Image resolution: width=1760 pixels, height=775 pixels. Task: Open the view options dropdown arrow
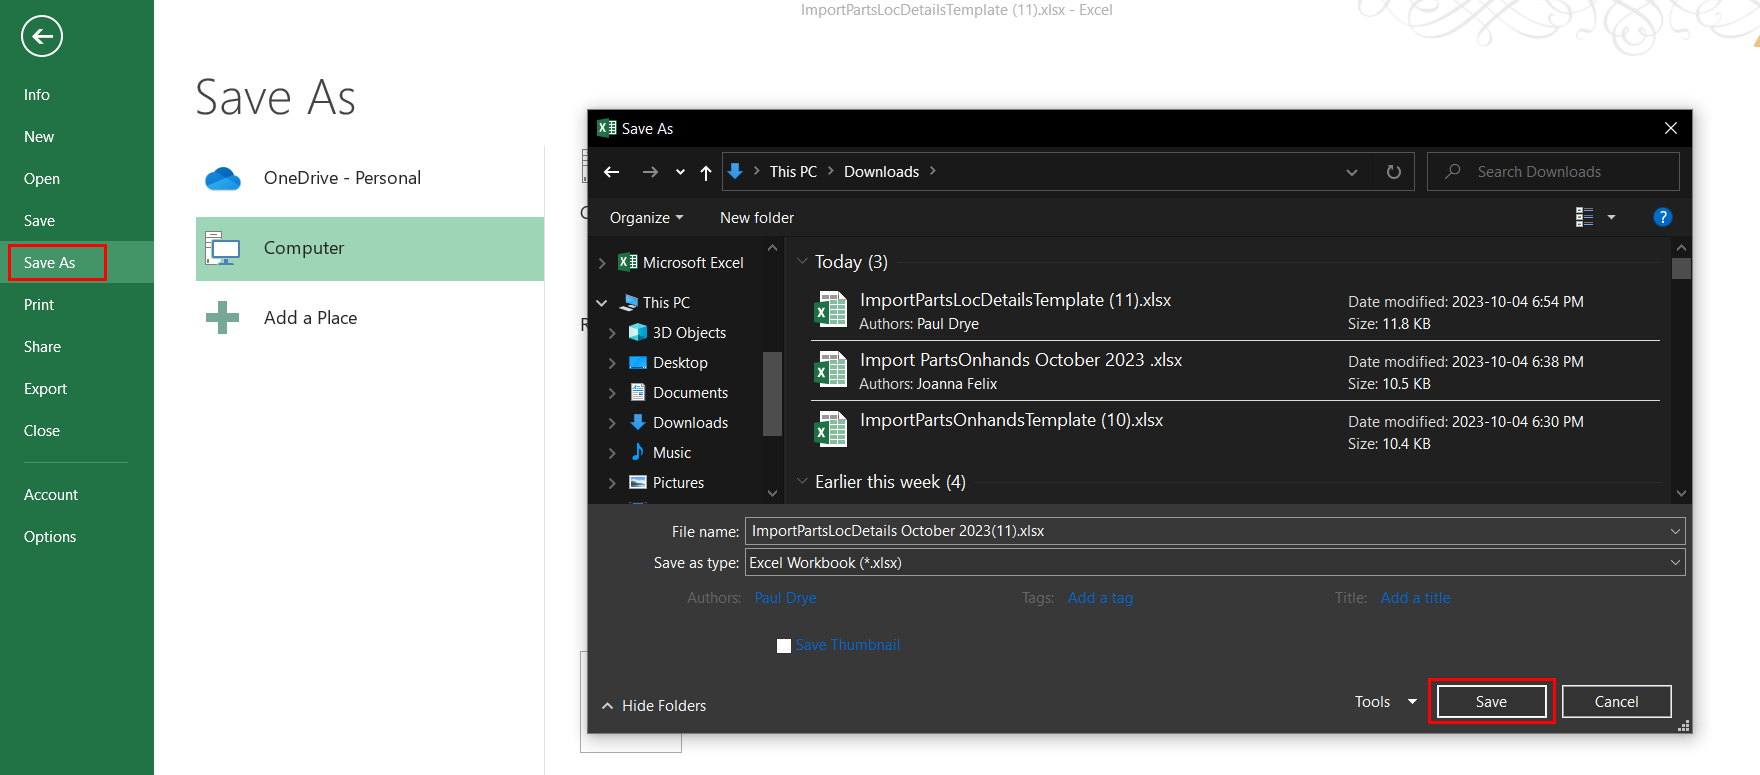(1611, 217)
